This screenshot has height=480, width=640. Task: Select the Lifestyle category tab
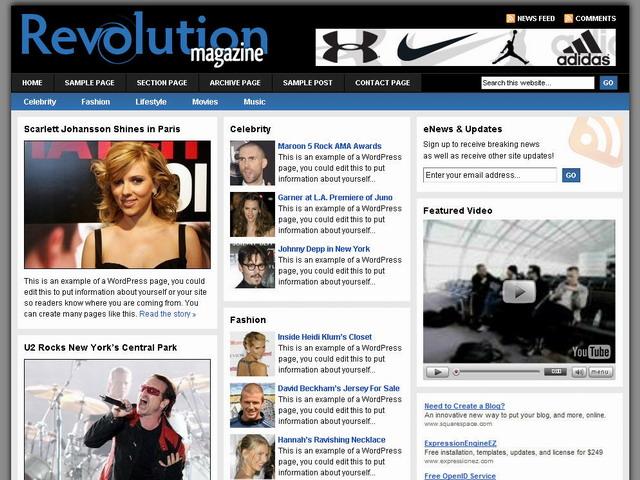click(x=151, y=102)
